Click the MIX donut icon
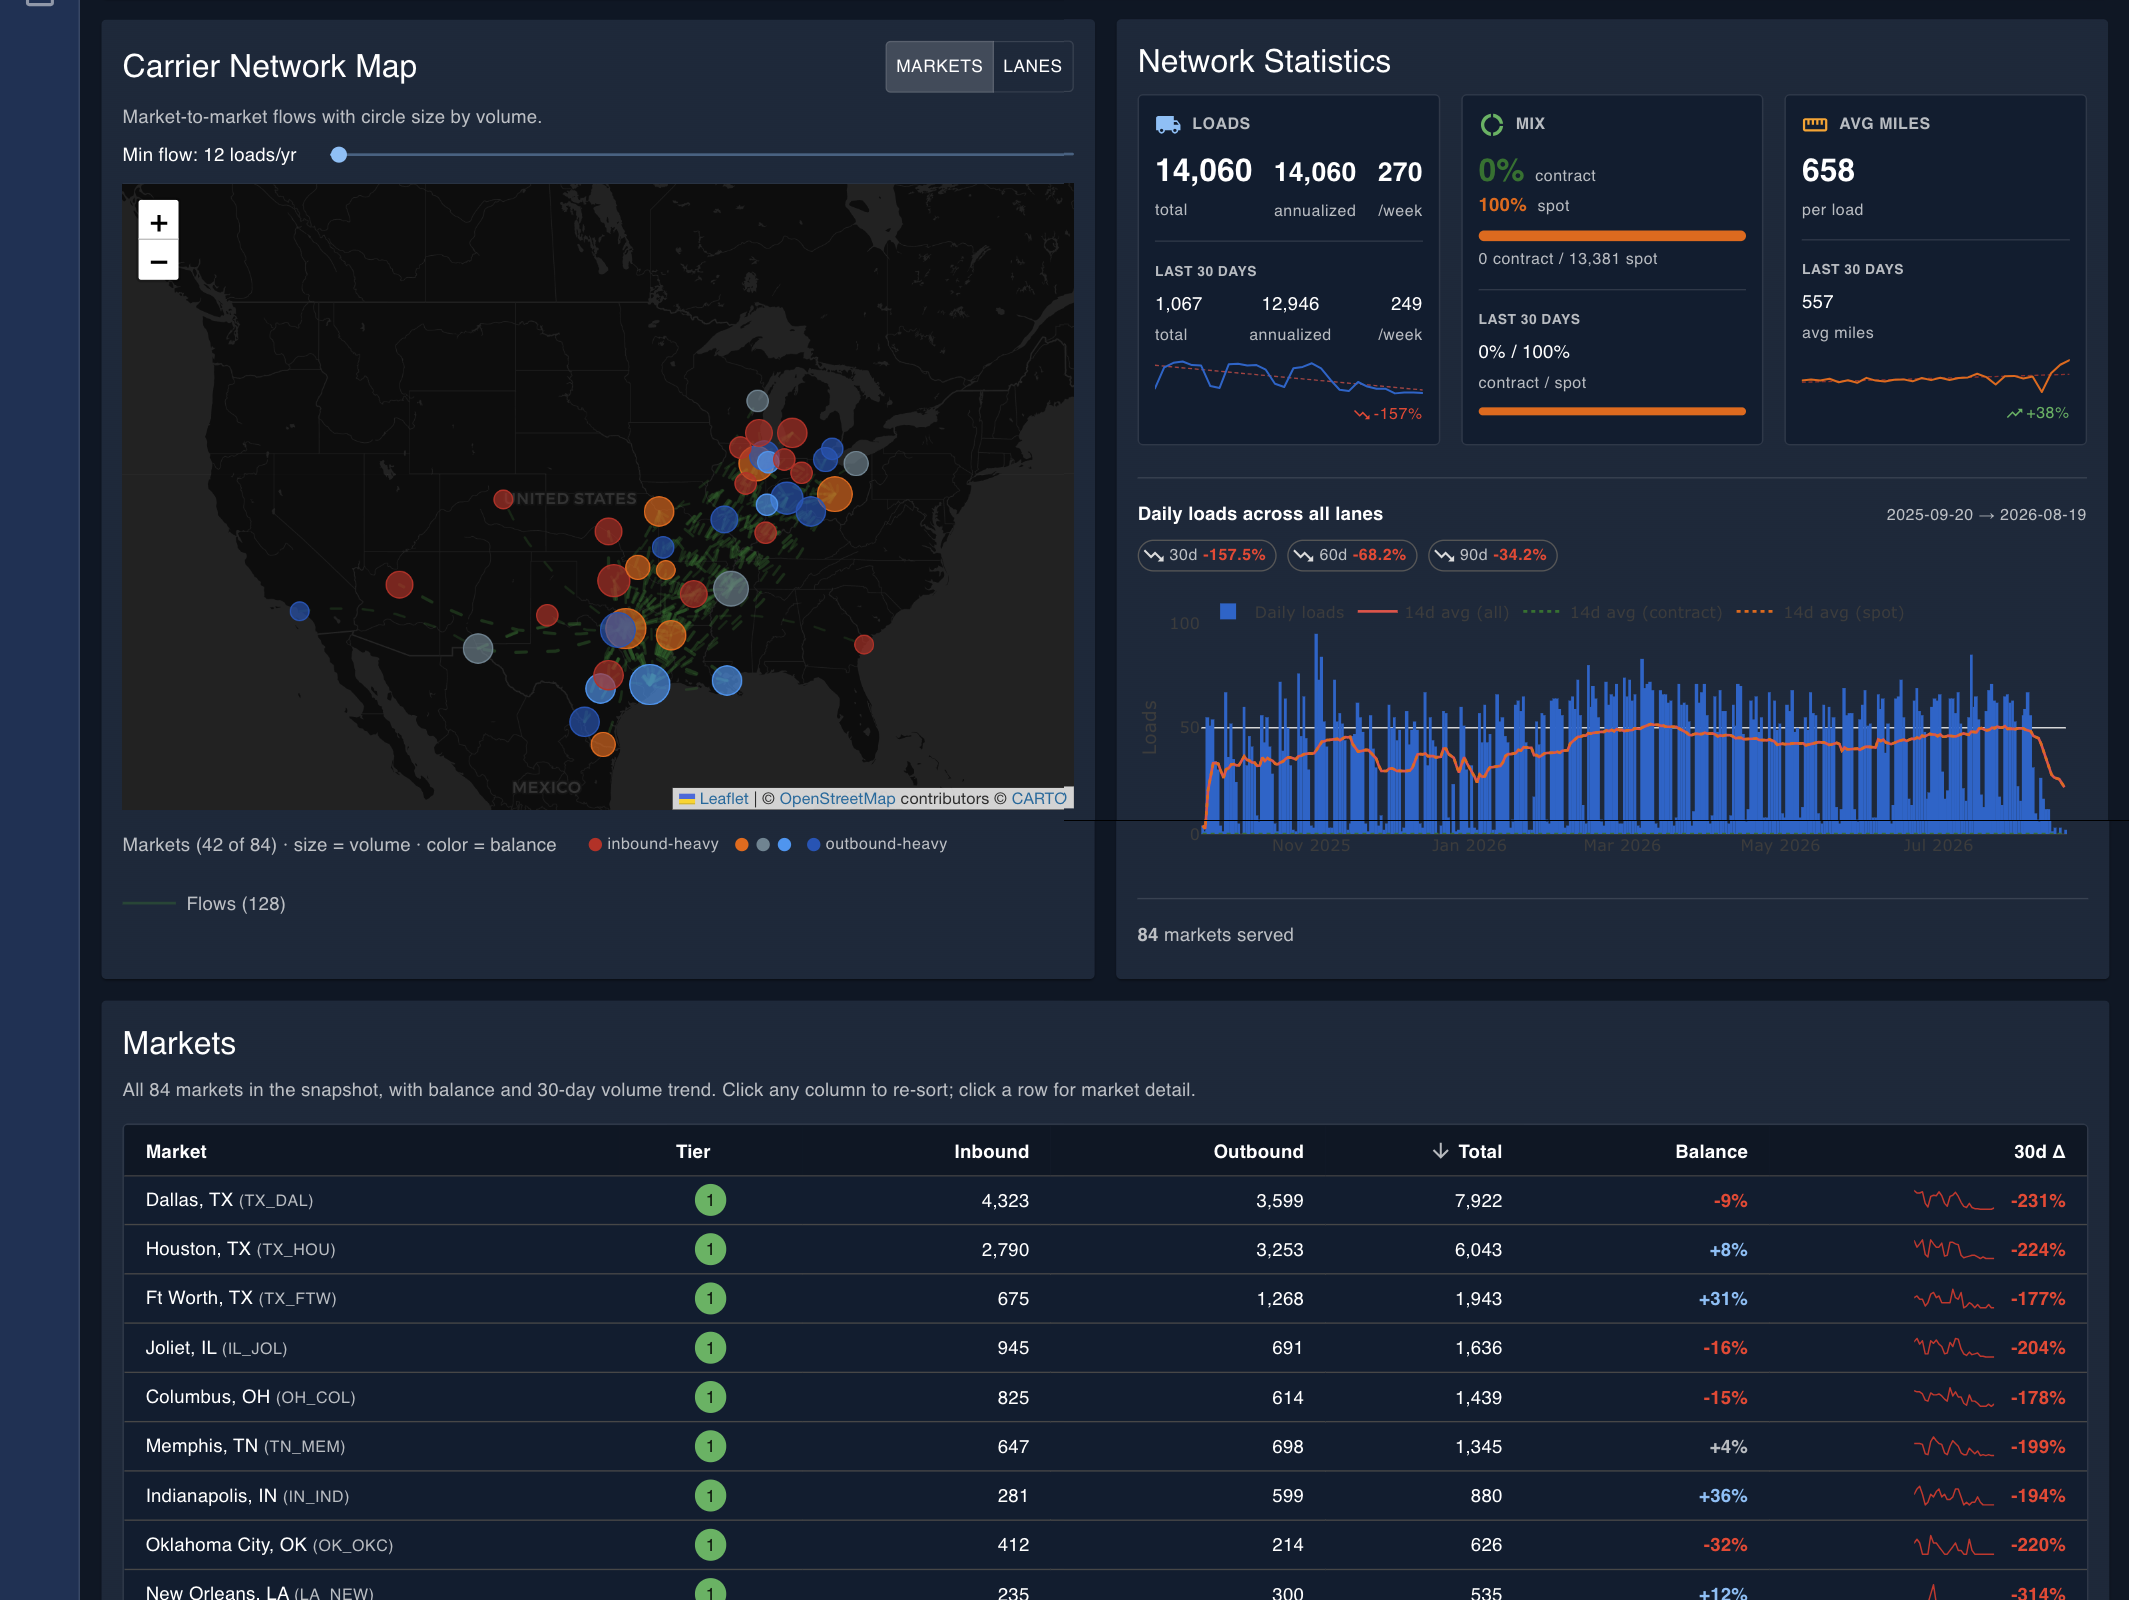 1492,124
